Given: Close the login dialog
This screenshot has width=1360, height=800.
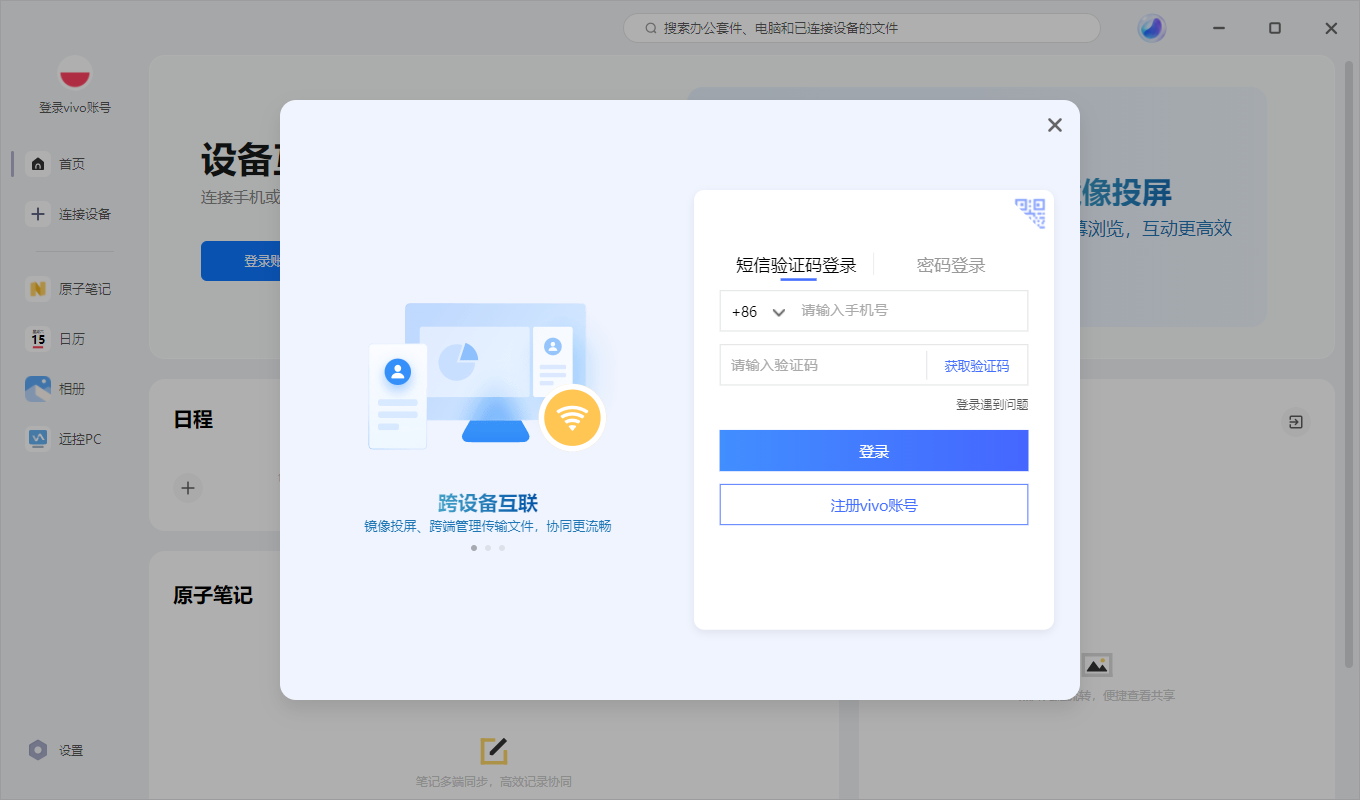Looking at the screenshot, I should (x=1054, y=125).
